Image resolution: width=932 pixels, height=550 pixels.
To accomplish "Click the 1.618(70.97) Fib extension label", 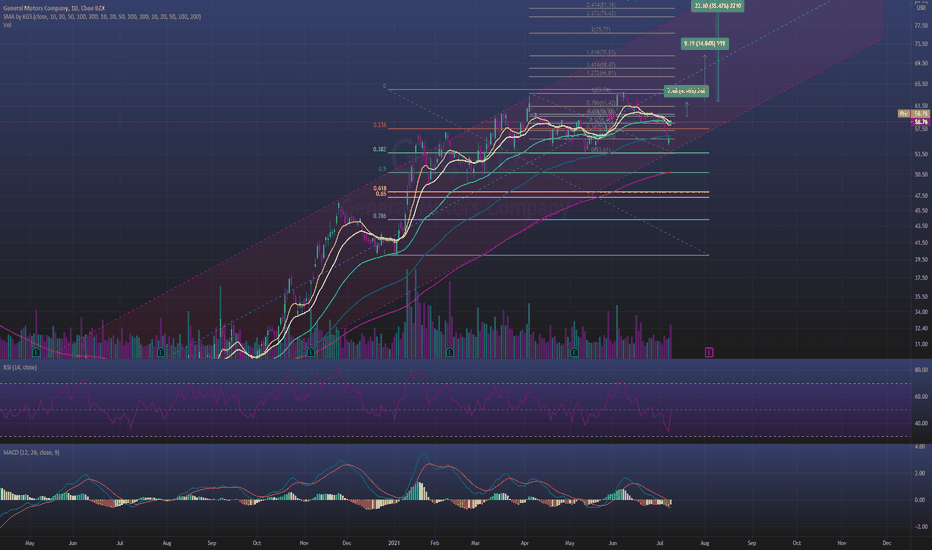I will coord(600,52).
